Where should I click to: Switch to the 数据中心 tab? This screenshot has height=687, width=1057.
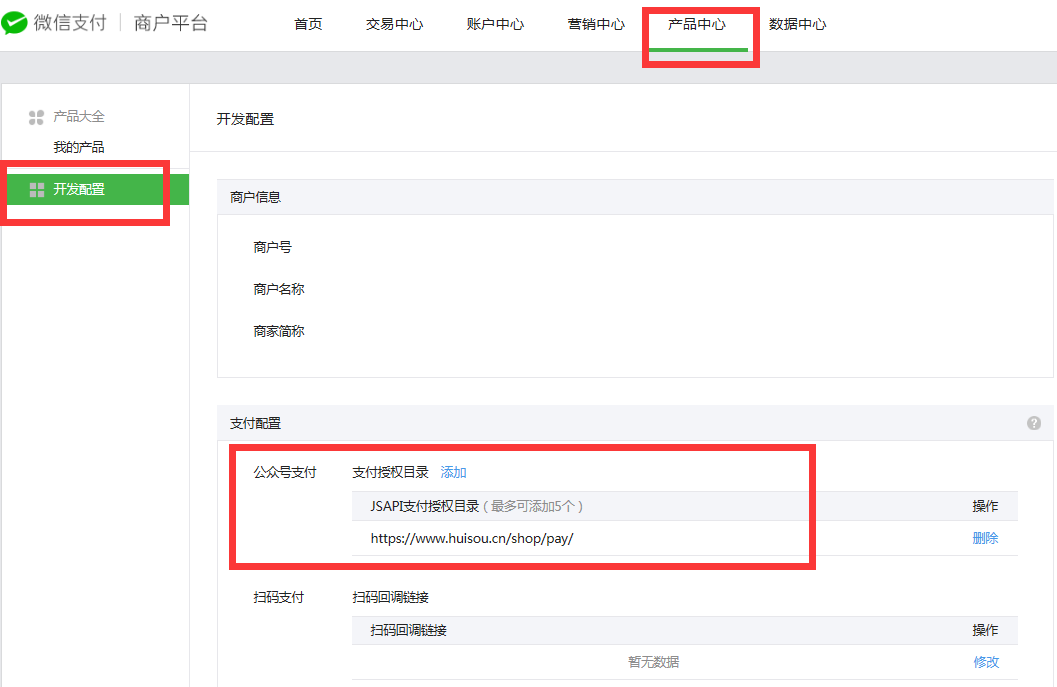[x=797, y=24]
